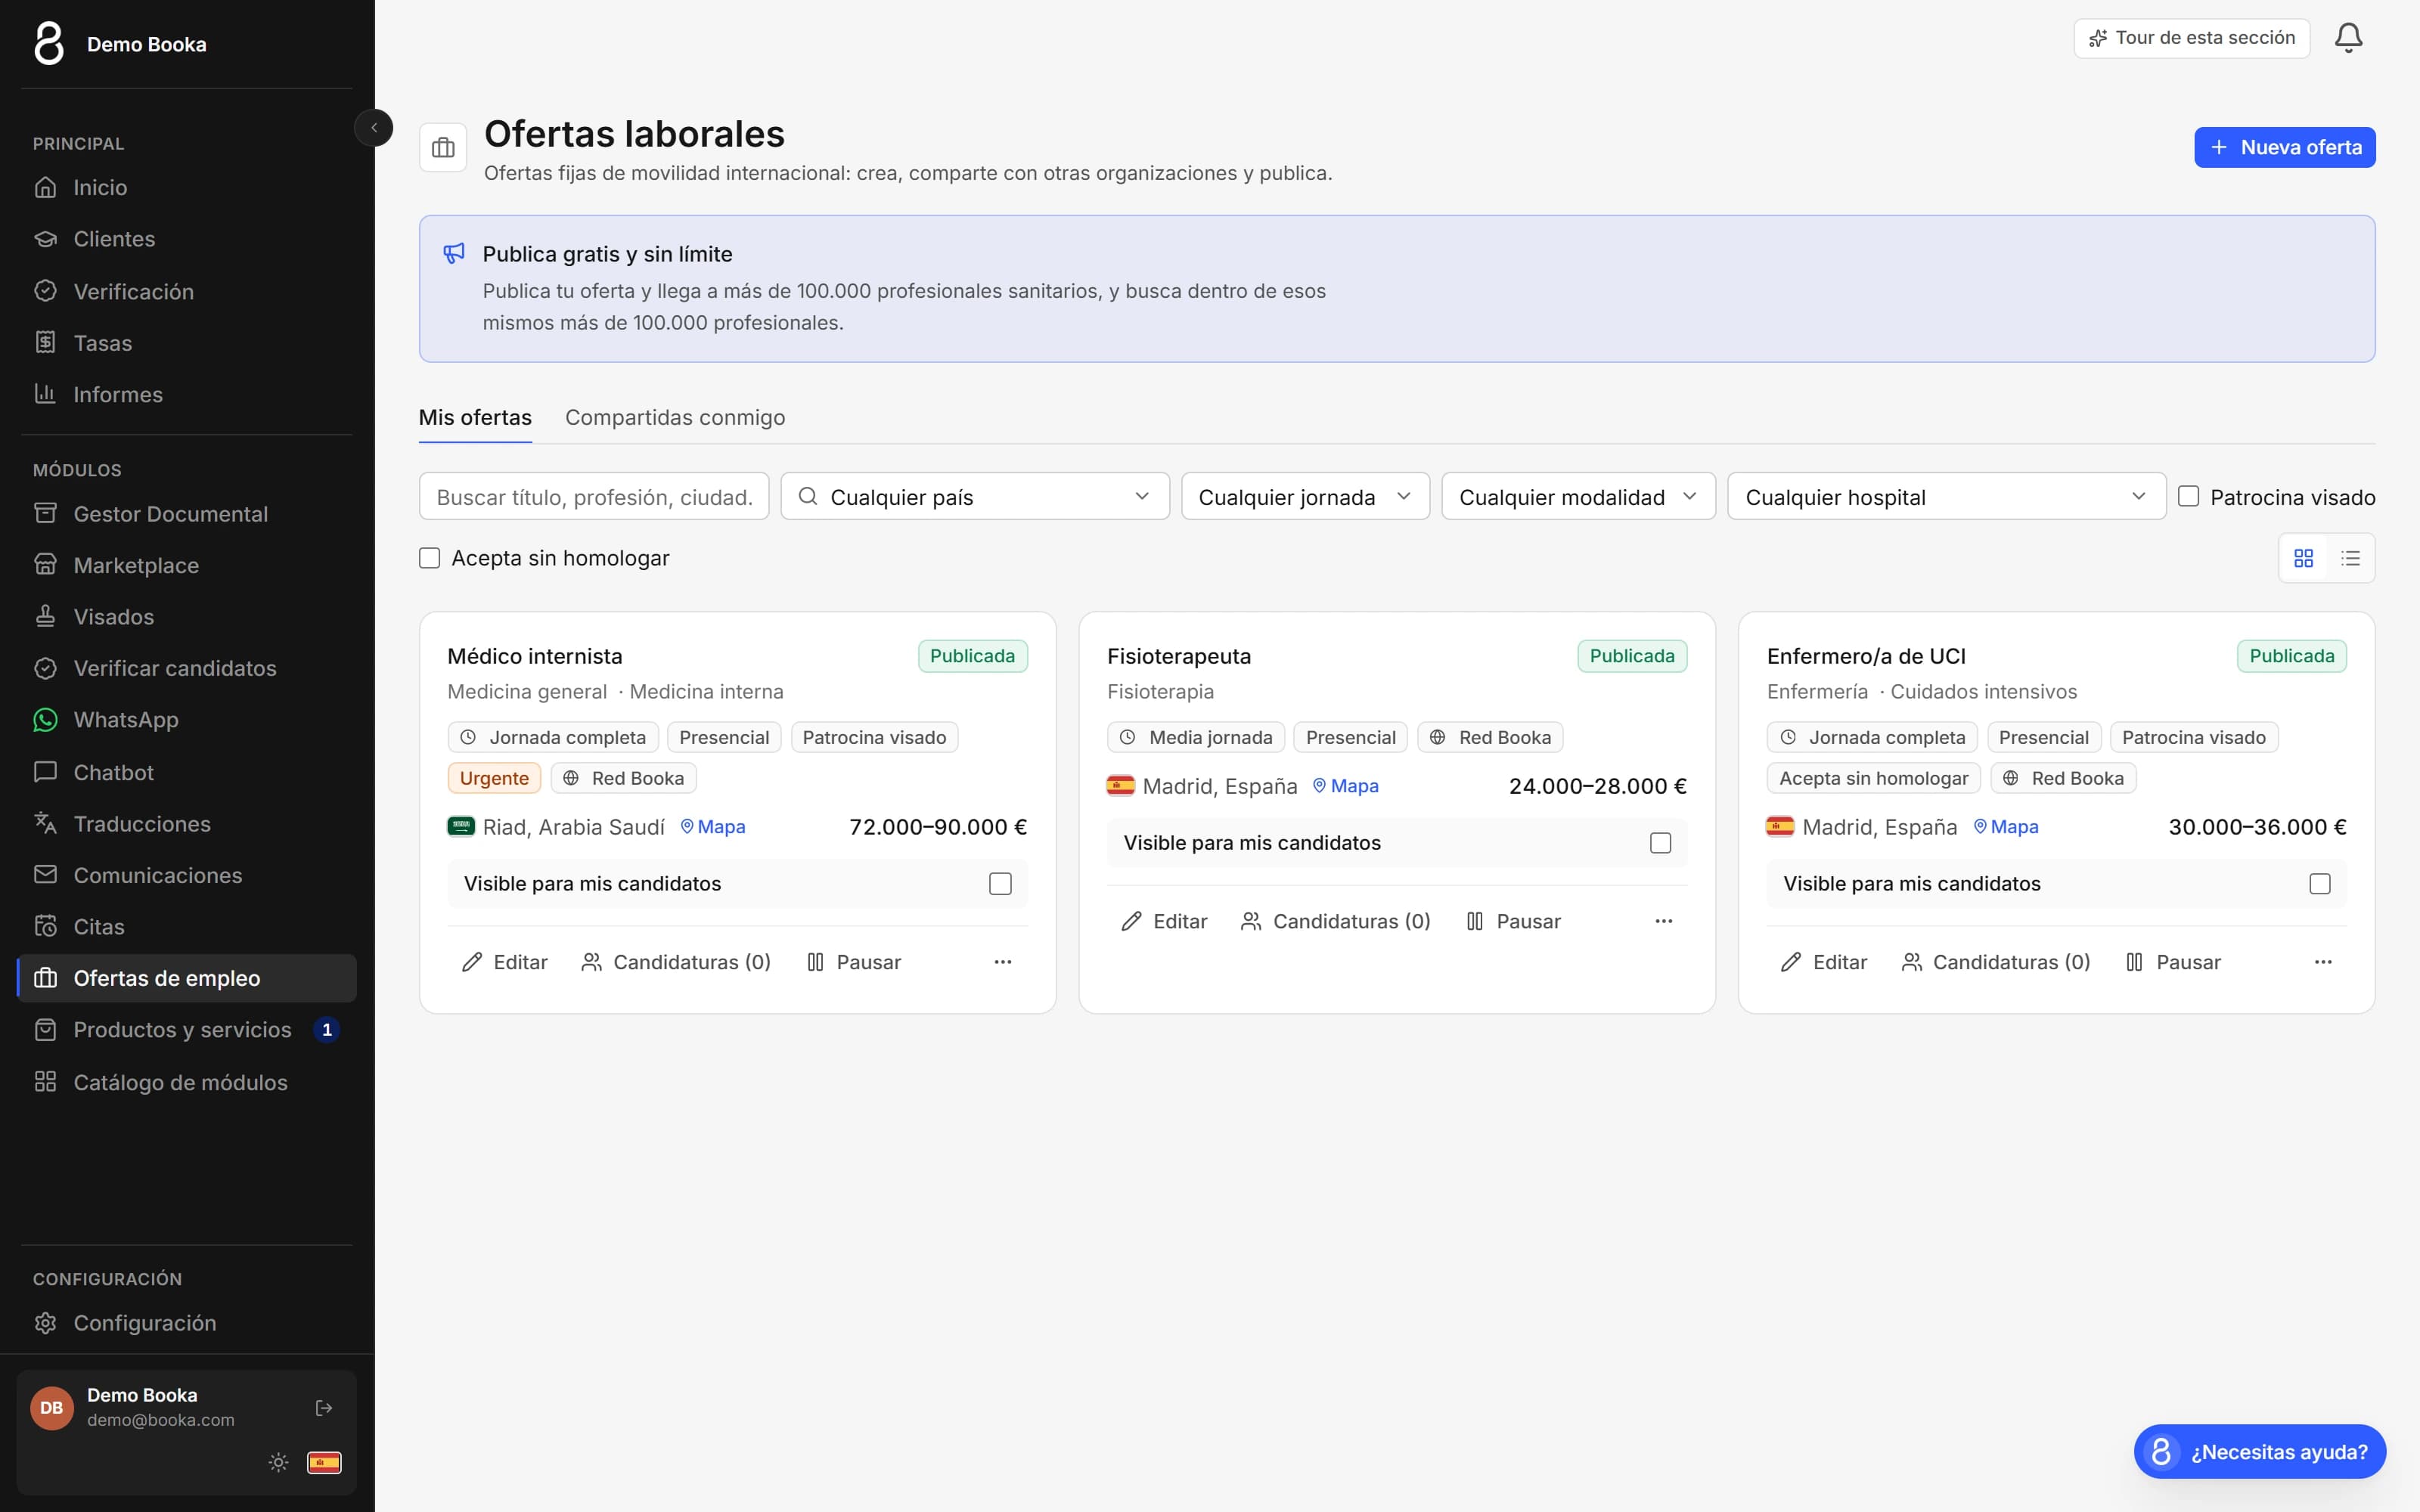This screenshot has width=2420, height=1512.
Task: Open more options on Médico internista card
Action: [x=1003, y=962]
